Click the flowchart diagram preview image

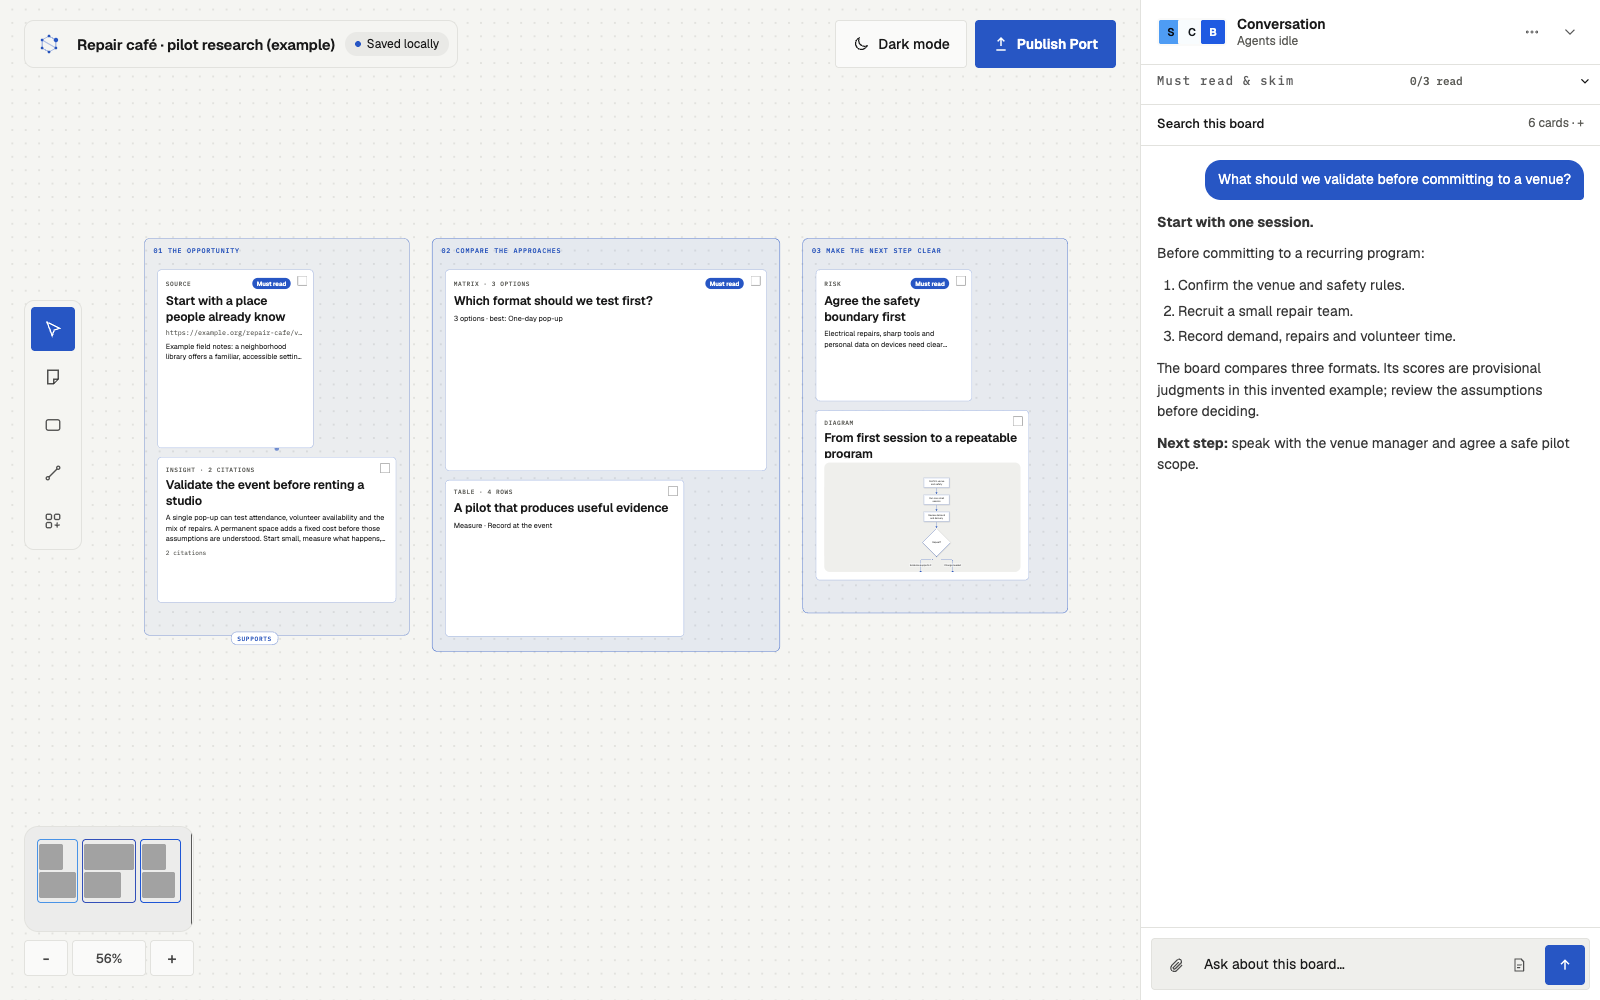(922, 517)
